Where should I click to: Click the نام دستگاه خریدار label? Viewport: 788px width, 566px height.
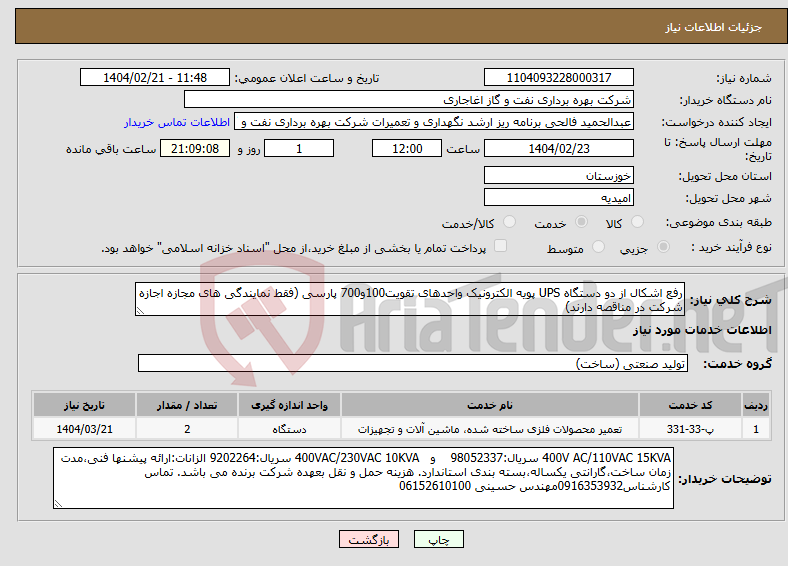click(726, 101)
